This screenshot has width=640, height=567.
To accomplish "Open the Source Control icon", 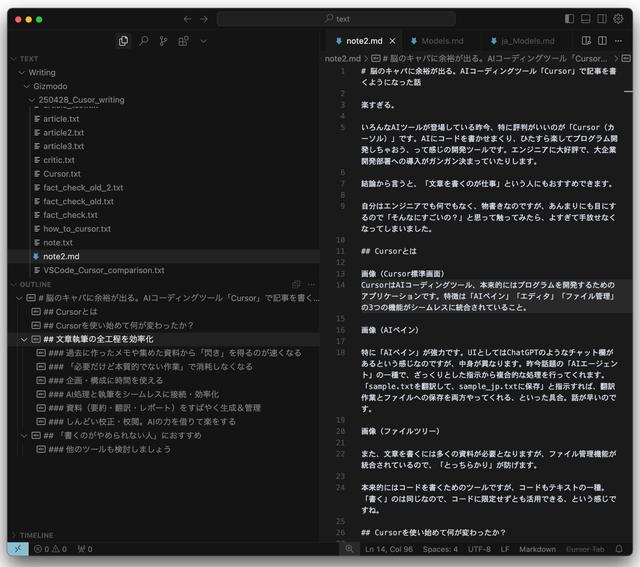I will point(163,41).
